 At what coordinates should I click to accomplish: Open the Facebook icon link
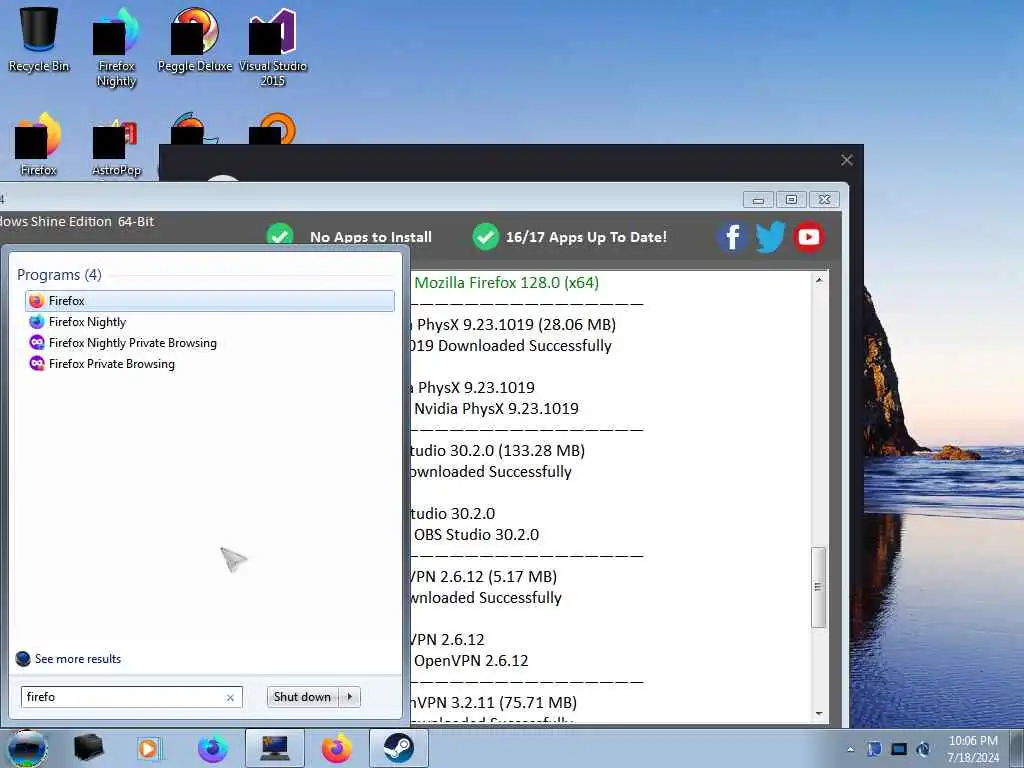732,236
